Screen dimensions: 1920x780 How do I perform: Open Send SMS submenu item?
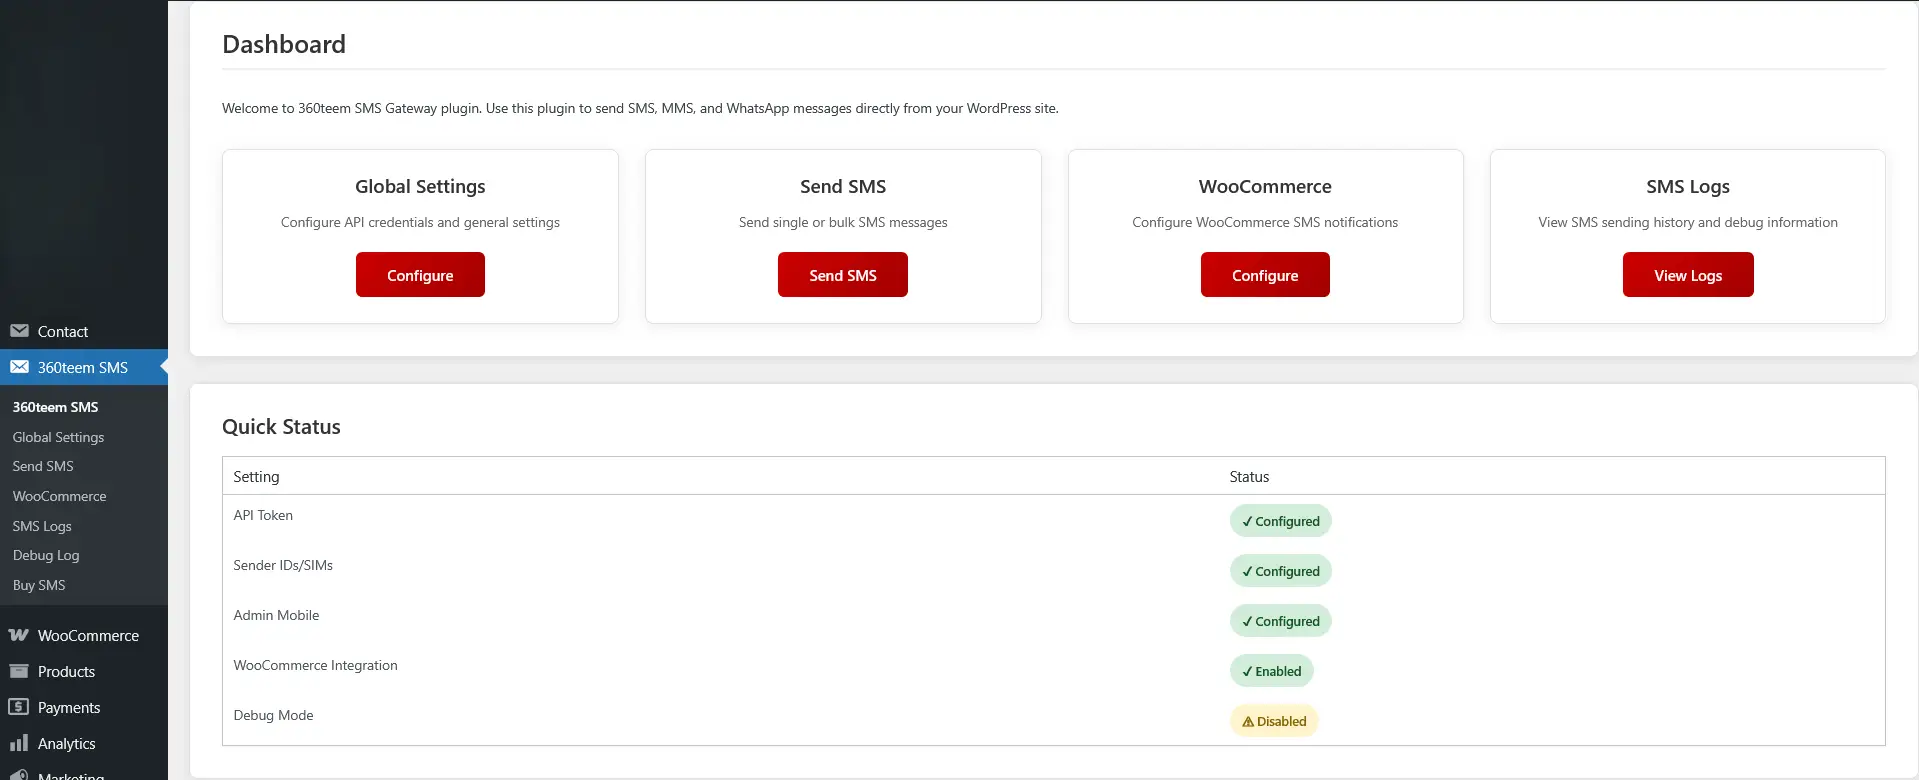click(43, 466)
